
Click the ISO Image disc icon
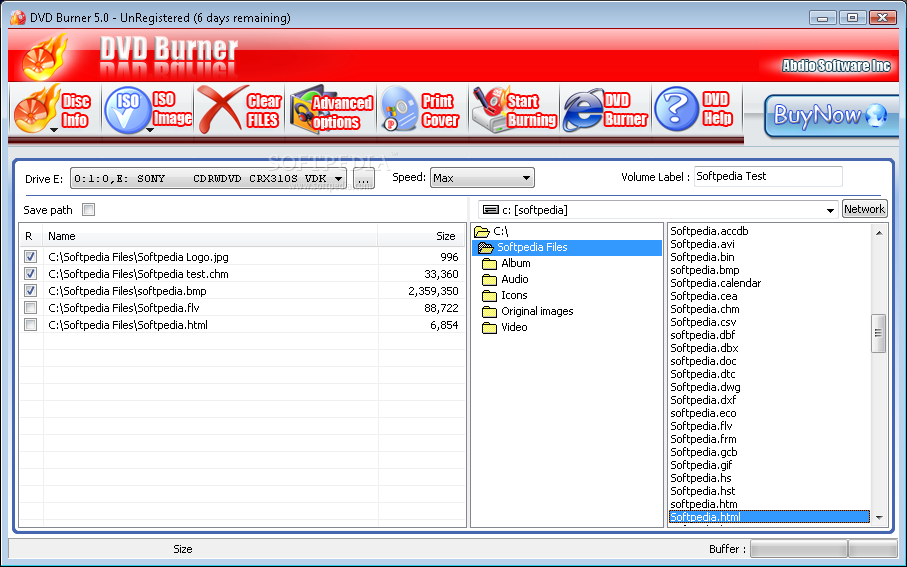(127, 110)
